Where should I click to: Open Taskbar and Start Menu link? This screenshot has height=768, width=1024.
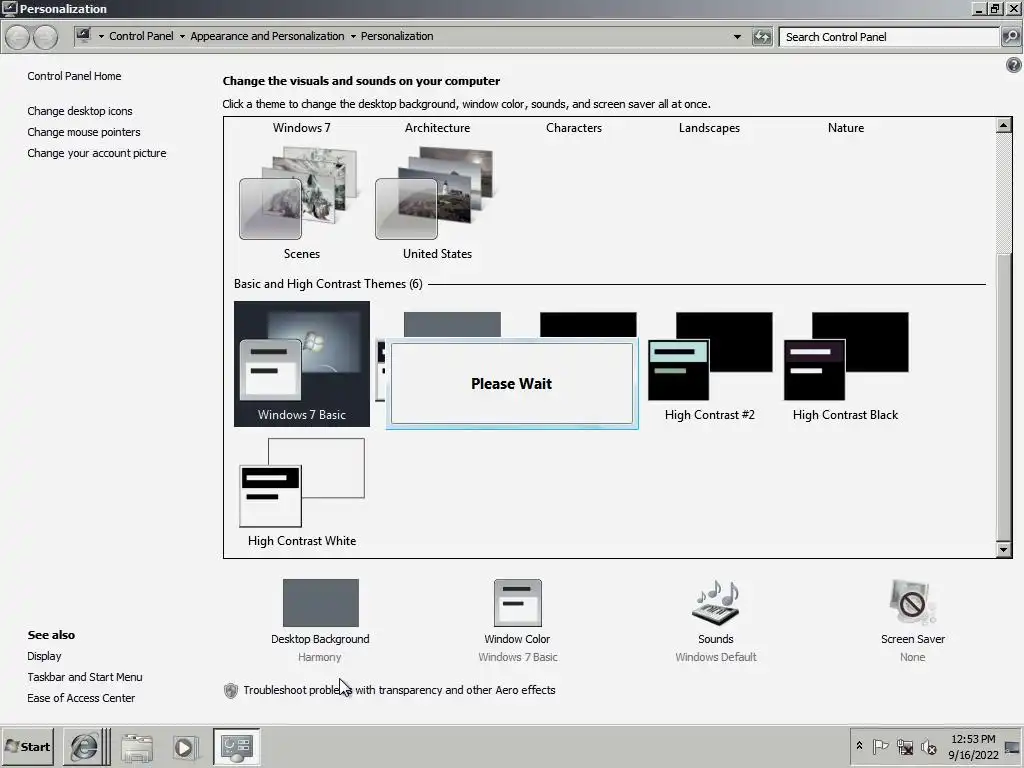point(85,677)
